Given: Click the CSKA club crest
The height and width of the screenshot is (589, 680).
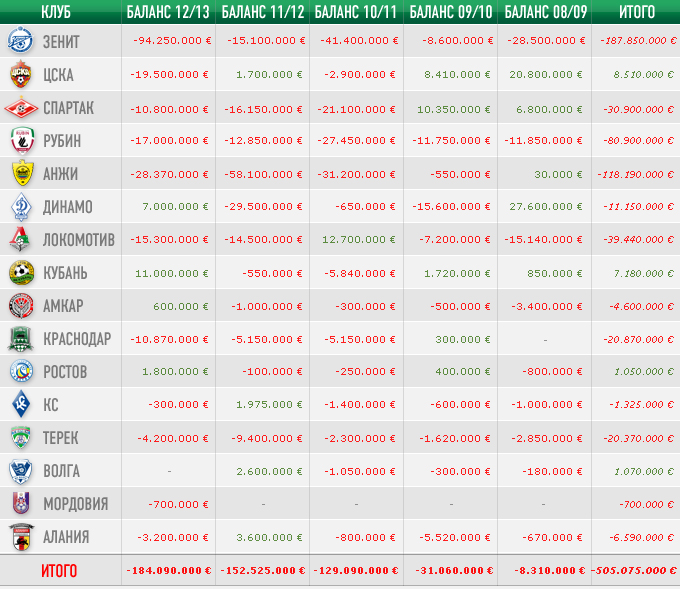Looking at the screenshot, I should click(x=21, y=74).
